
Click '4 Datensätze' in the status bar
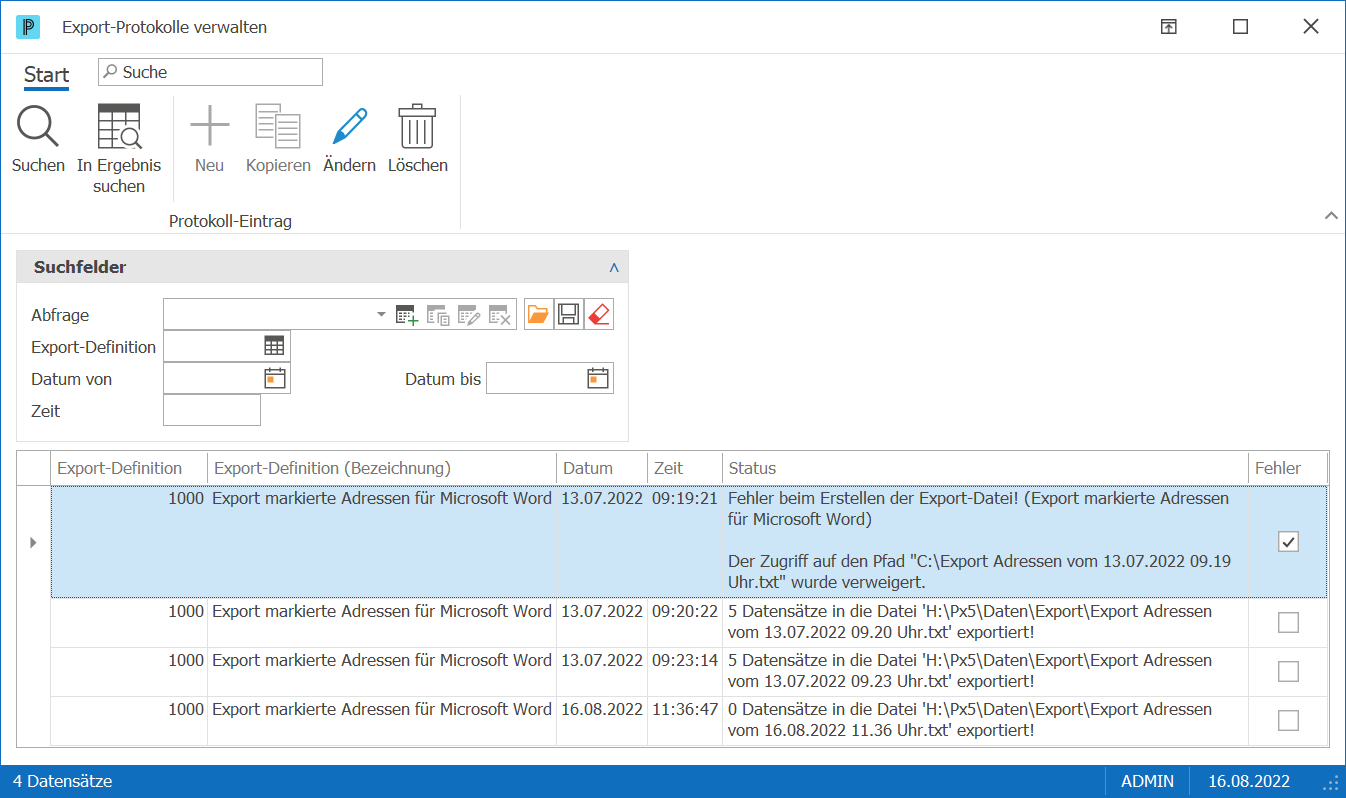pyautogui.click(x=62, y=781)
